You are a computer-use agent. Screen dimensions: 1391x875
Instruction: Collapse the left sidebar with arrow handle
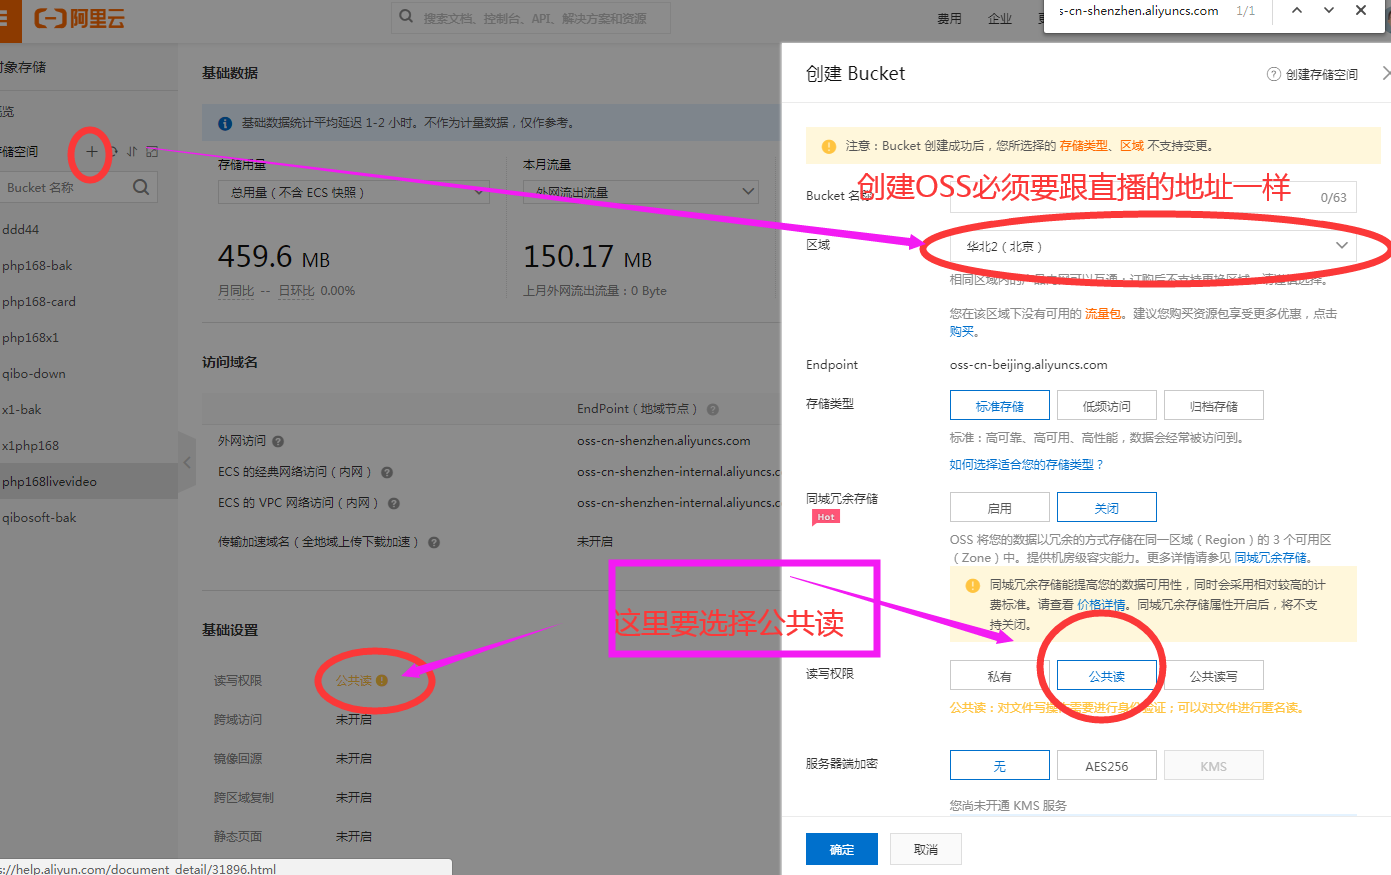pyautogui.click(x=187, y=463)
